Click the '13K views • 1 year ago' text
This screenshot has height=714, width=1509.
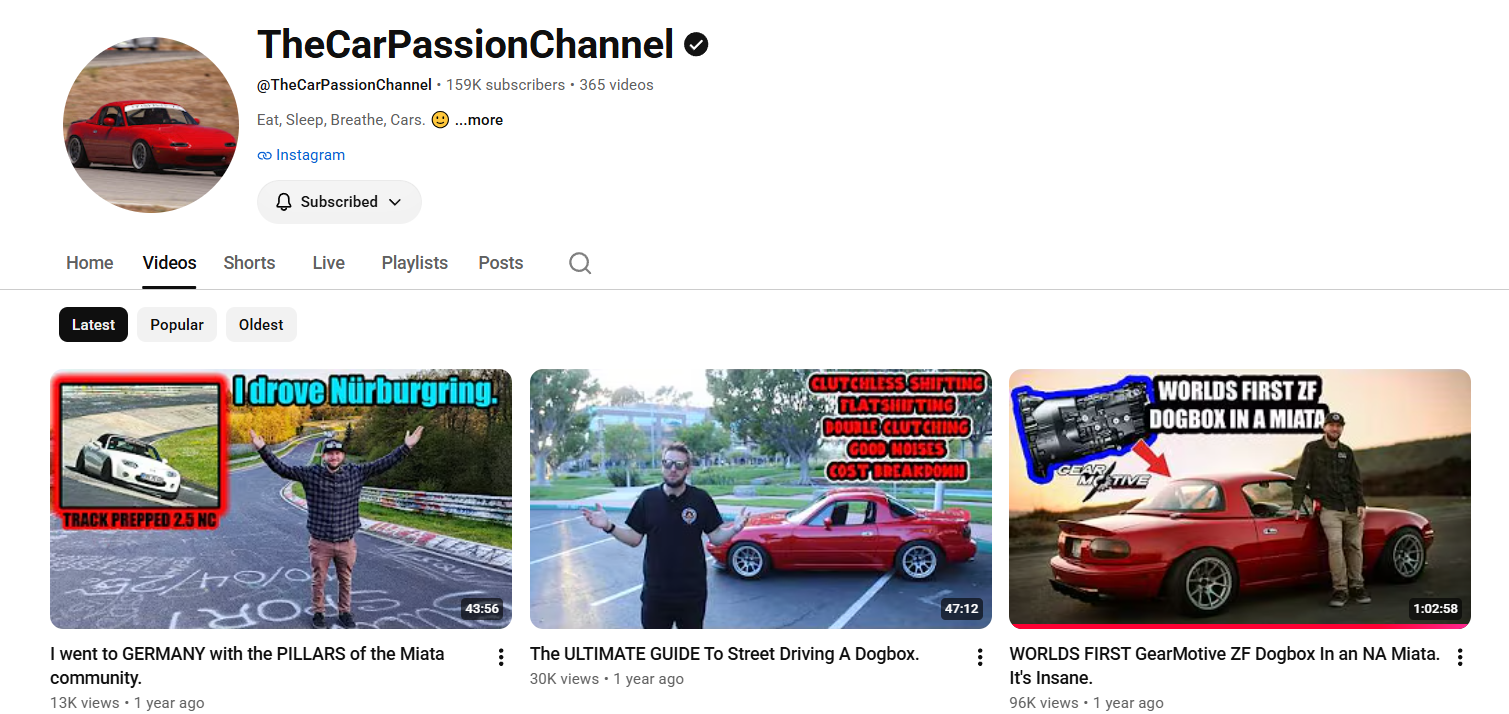(127, 703)
